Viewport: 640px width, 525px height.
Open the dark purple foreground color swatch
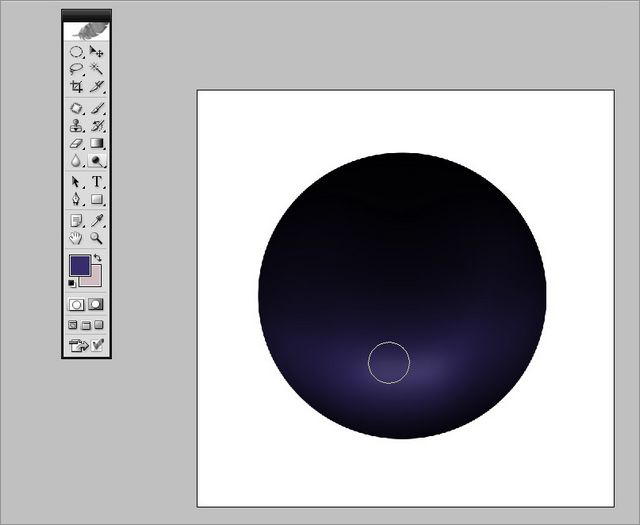(x=80, y=265)
